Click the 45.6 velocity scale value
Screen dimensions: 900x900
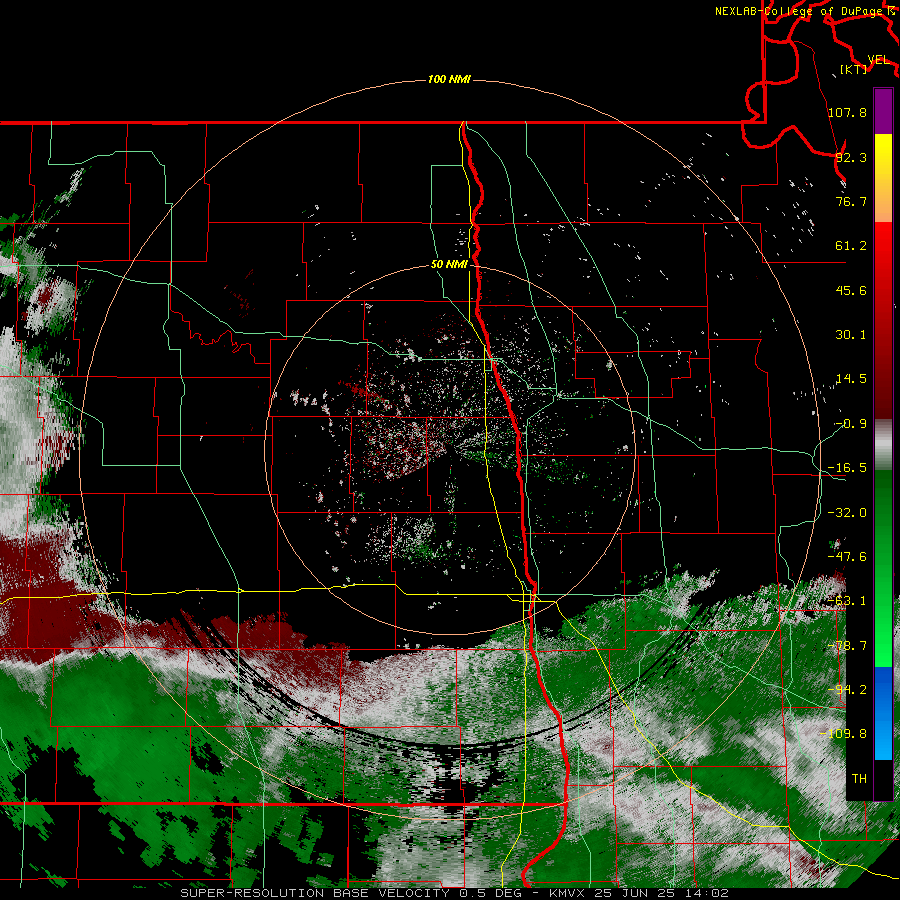pyautogui.click(x=851, y=290)
